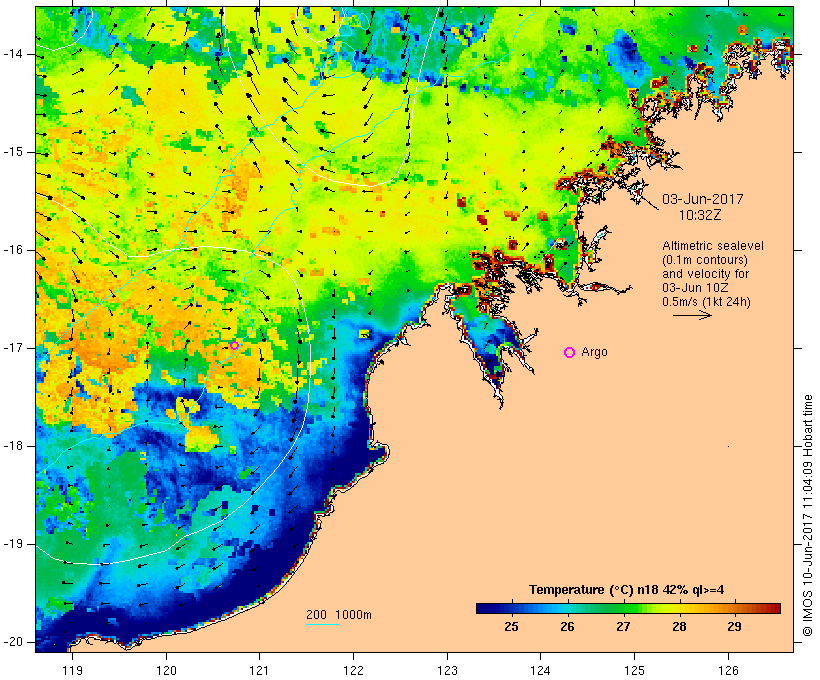Click the 'Altimetric sealevel' caption line

(713, 246)
